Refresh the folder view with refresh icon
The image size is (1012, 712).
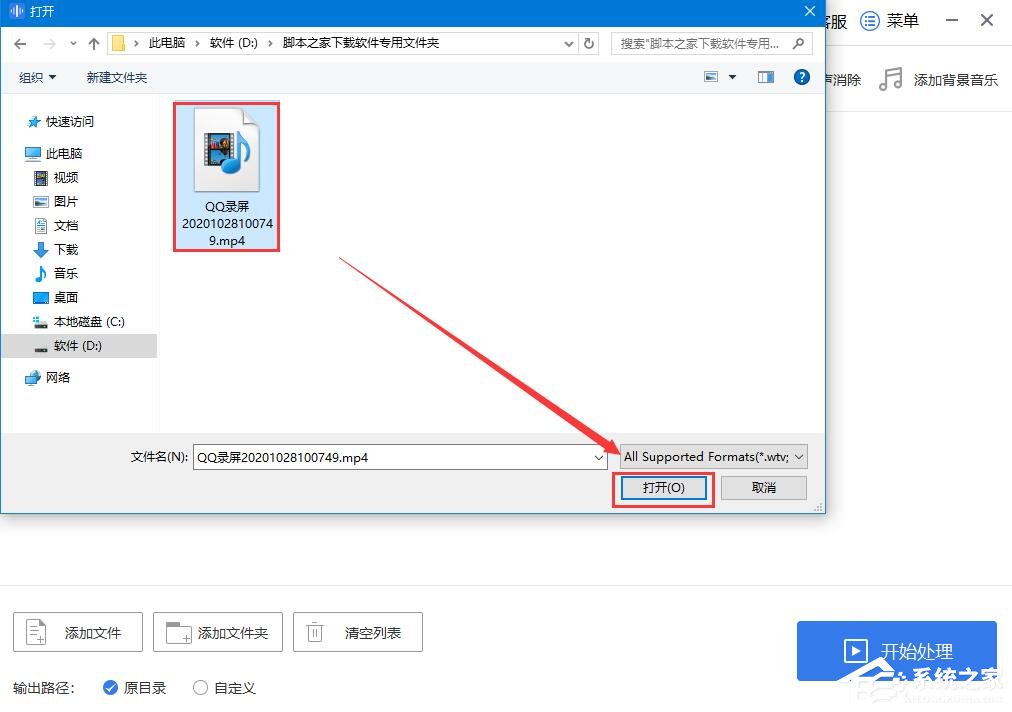tap(587, 43)
